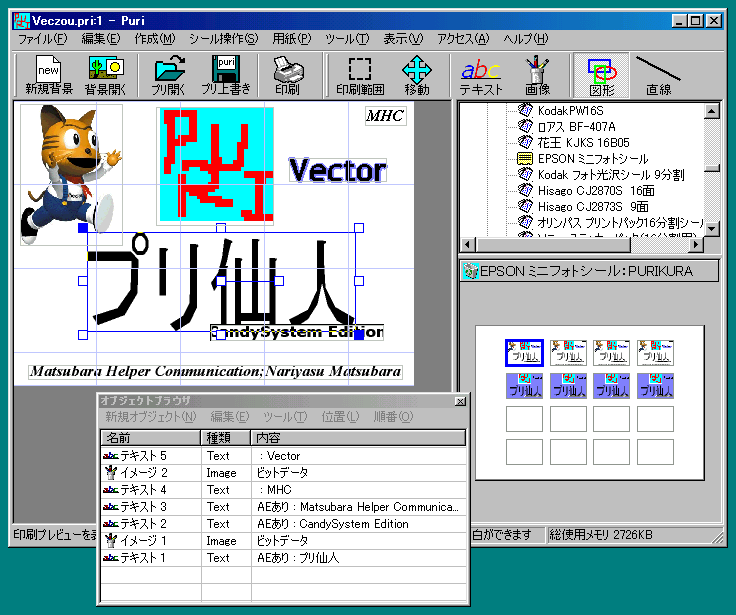Click paper list scroll up arrow
This screenshot has width=736, height=615.
coord(712,112)
